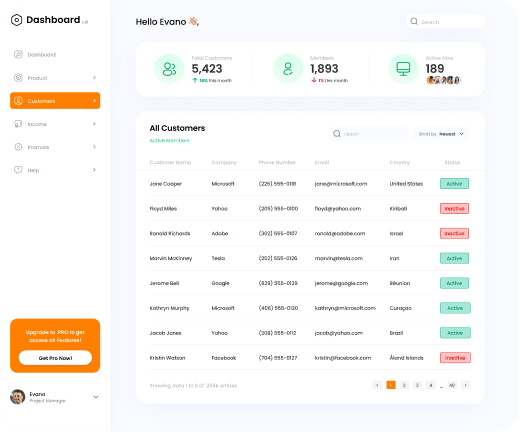Open the Help menu item
The image size is (520, 432).
(x=55, y=170)
